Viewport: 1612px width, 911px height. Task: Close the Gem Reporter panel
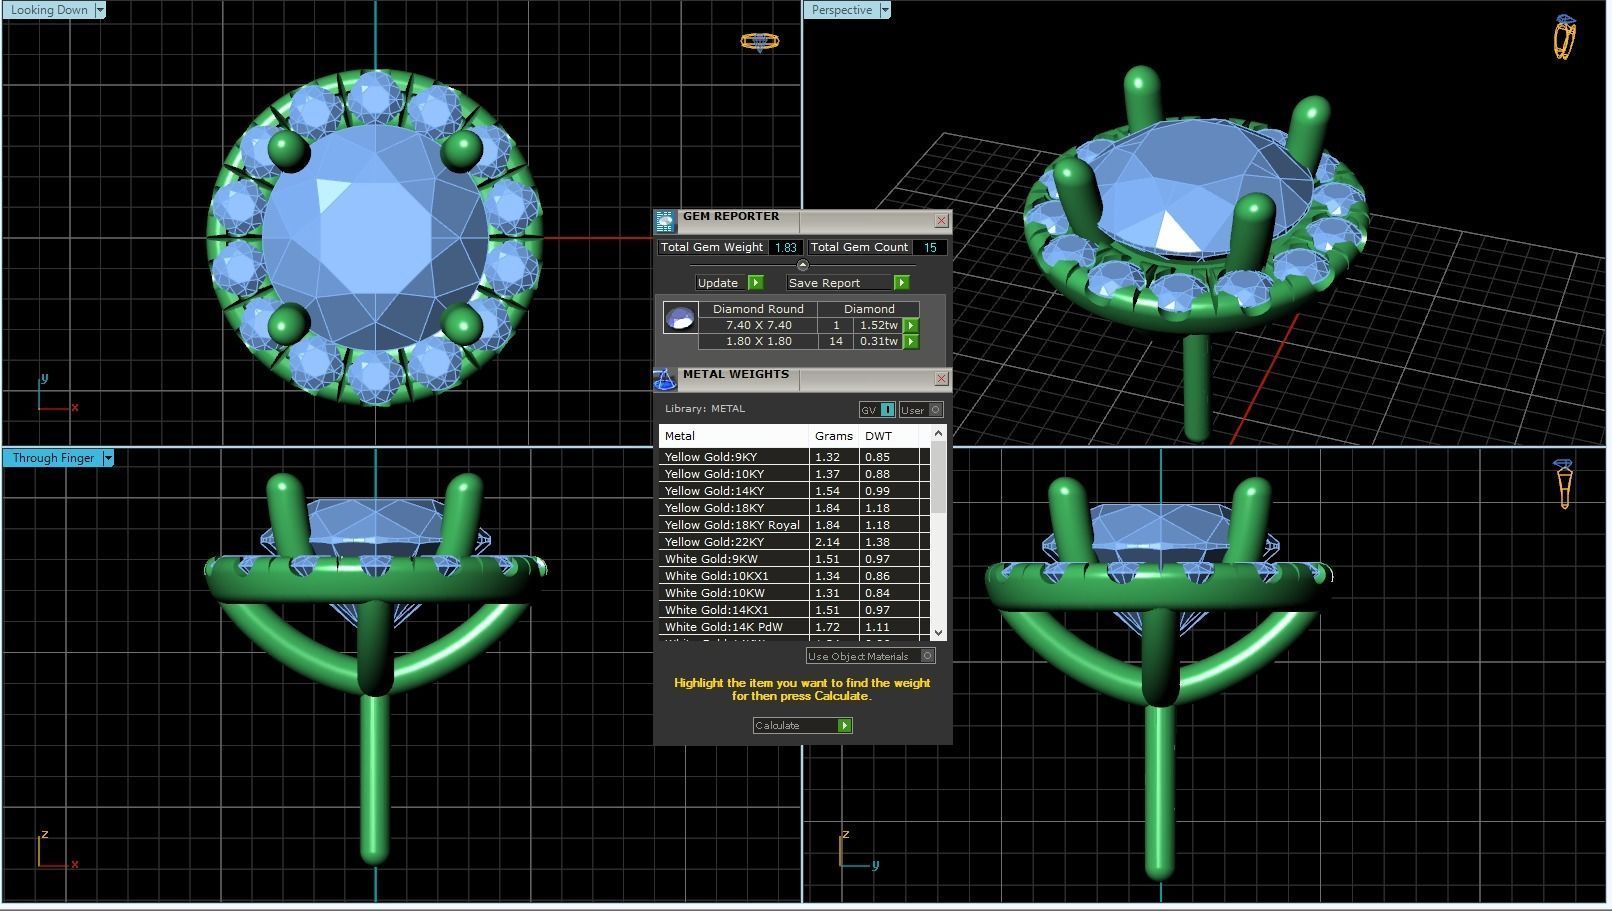941,220
